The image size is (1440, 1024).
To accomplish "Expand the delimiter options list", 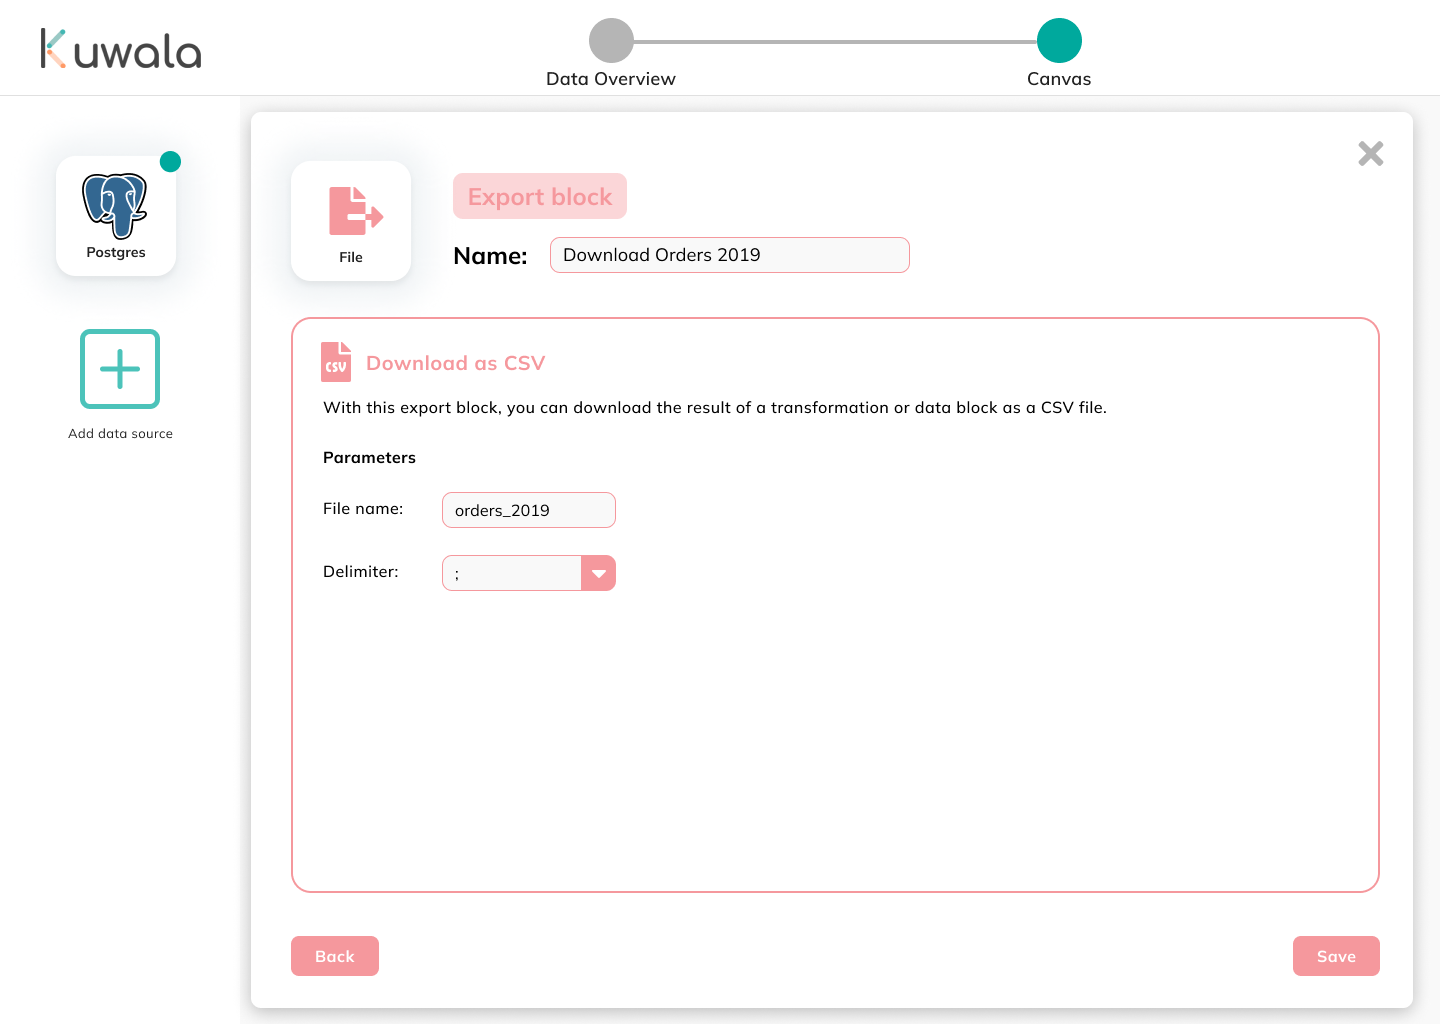I will 598,572.
